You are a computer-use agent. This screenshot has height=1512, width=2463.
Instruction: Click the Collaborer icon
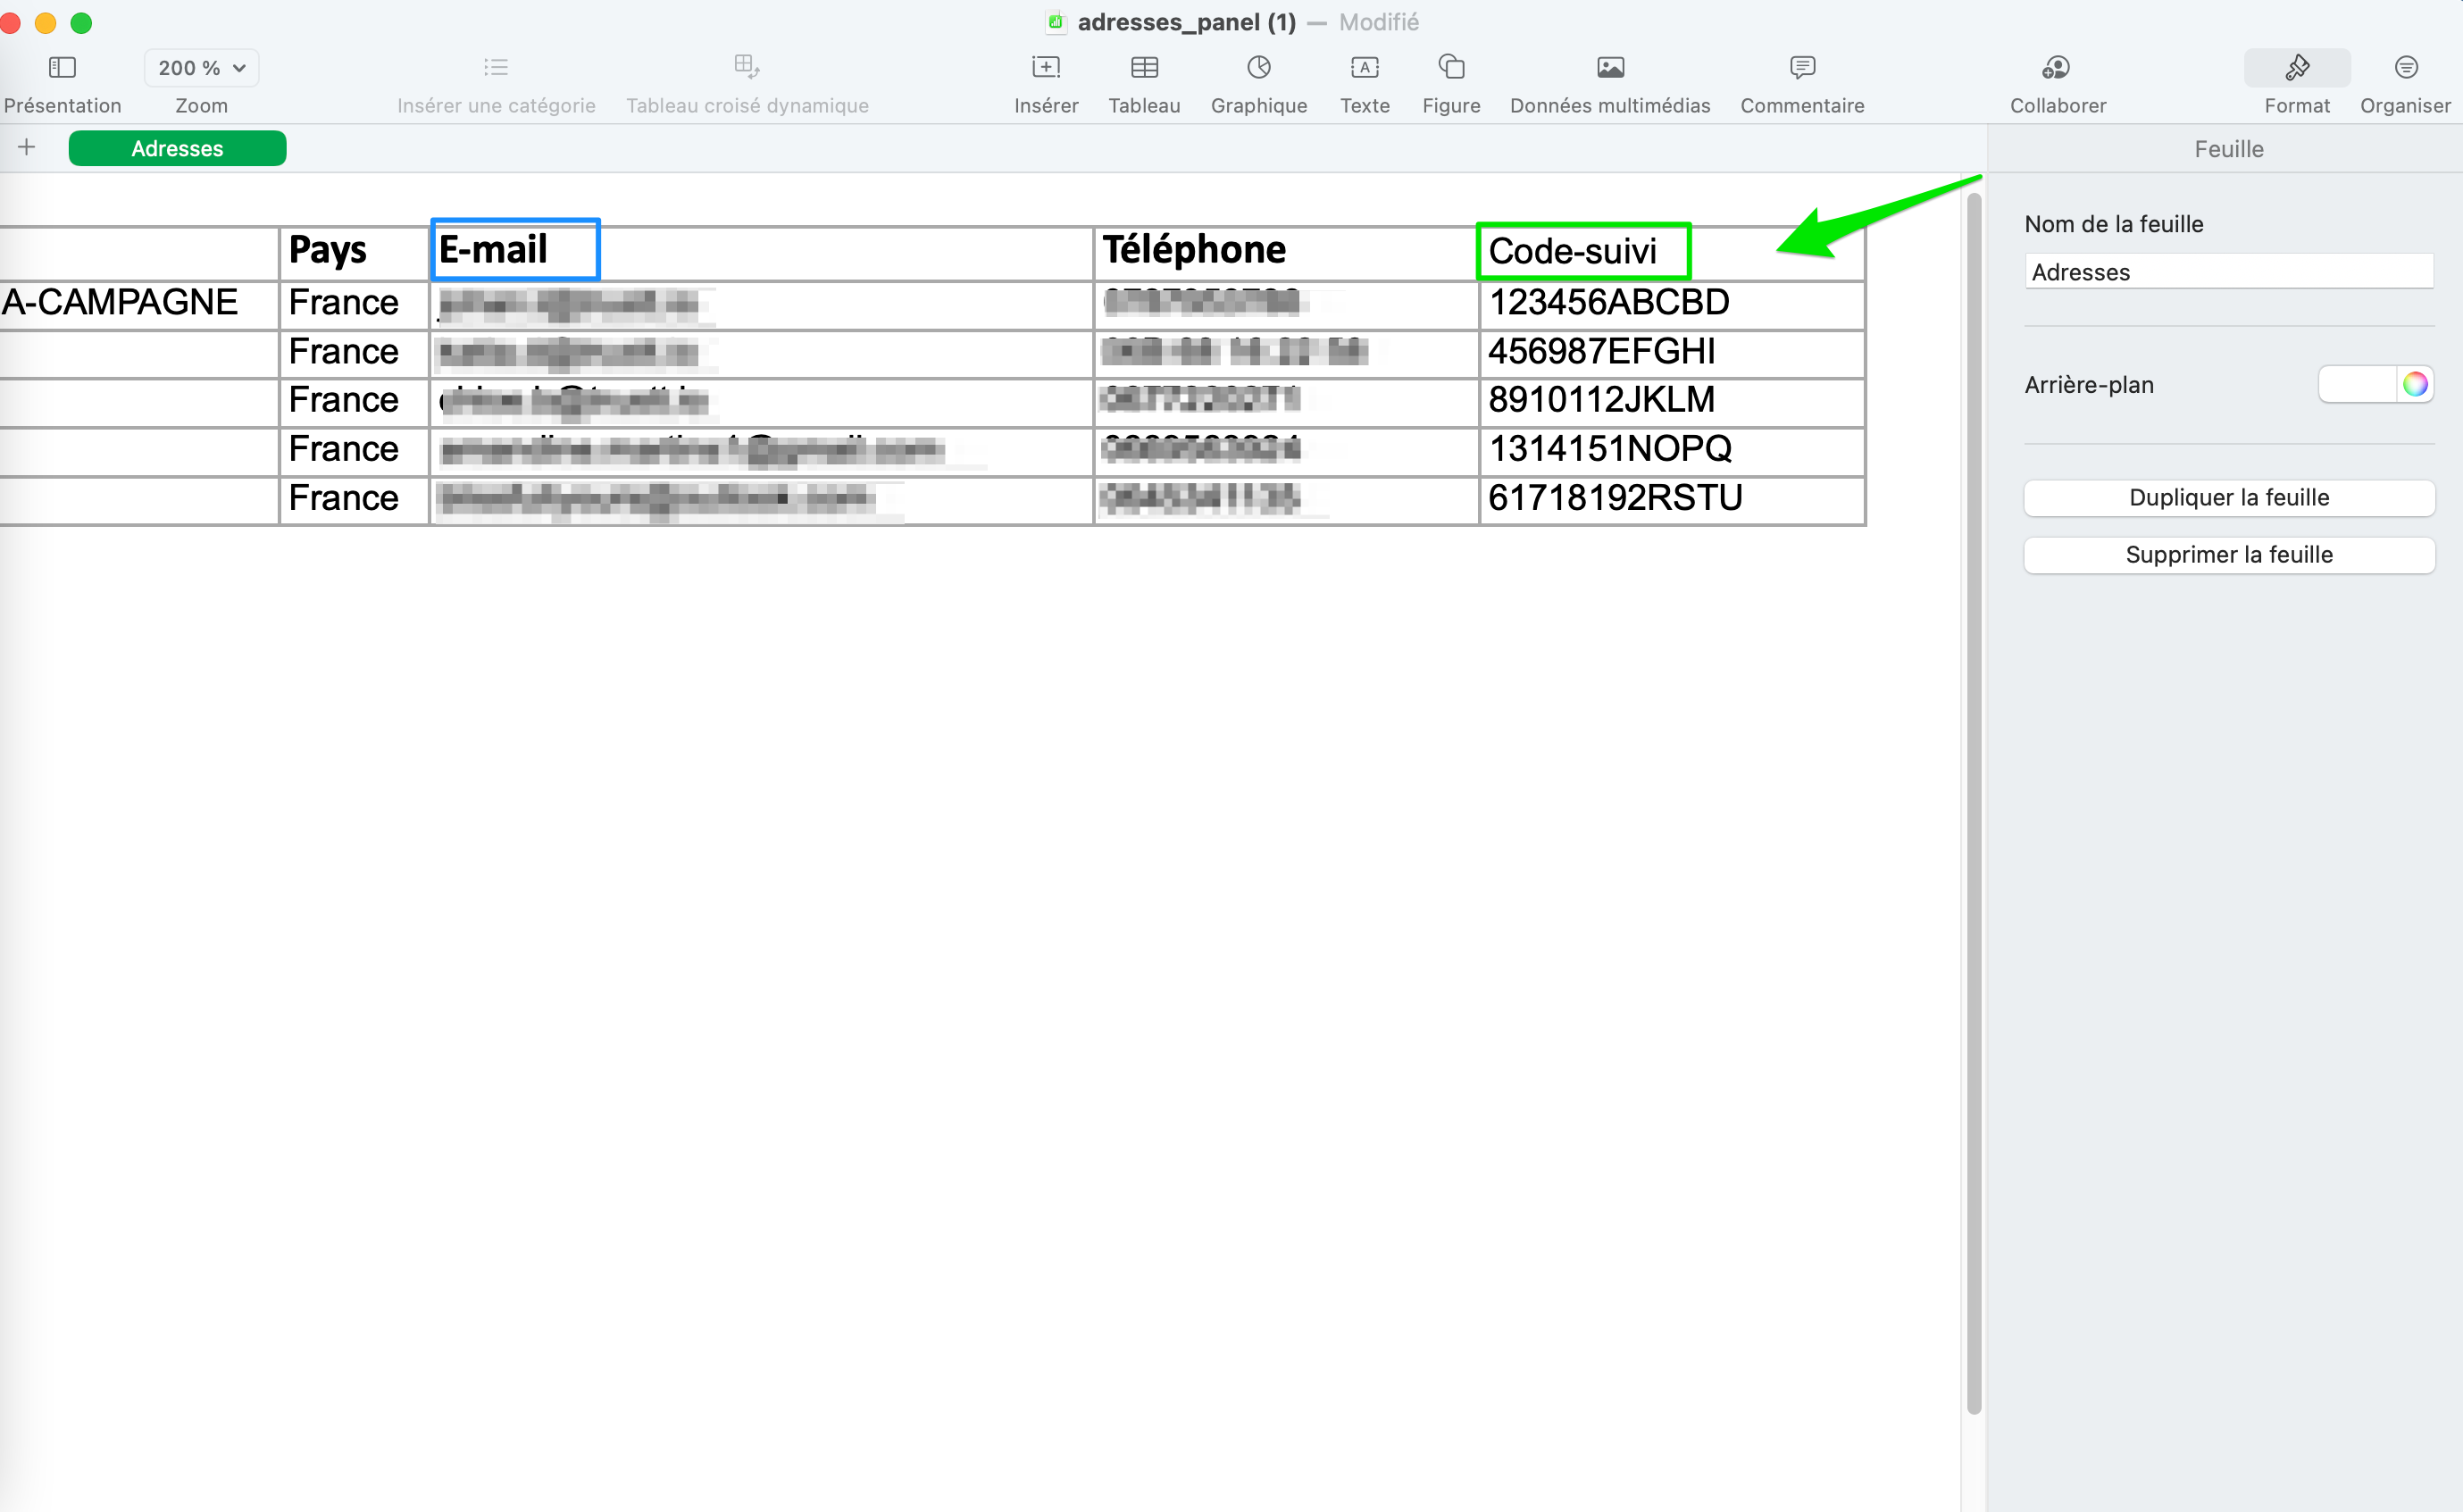pos(2057,68)
